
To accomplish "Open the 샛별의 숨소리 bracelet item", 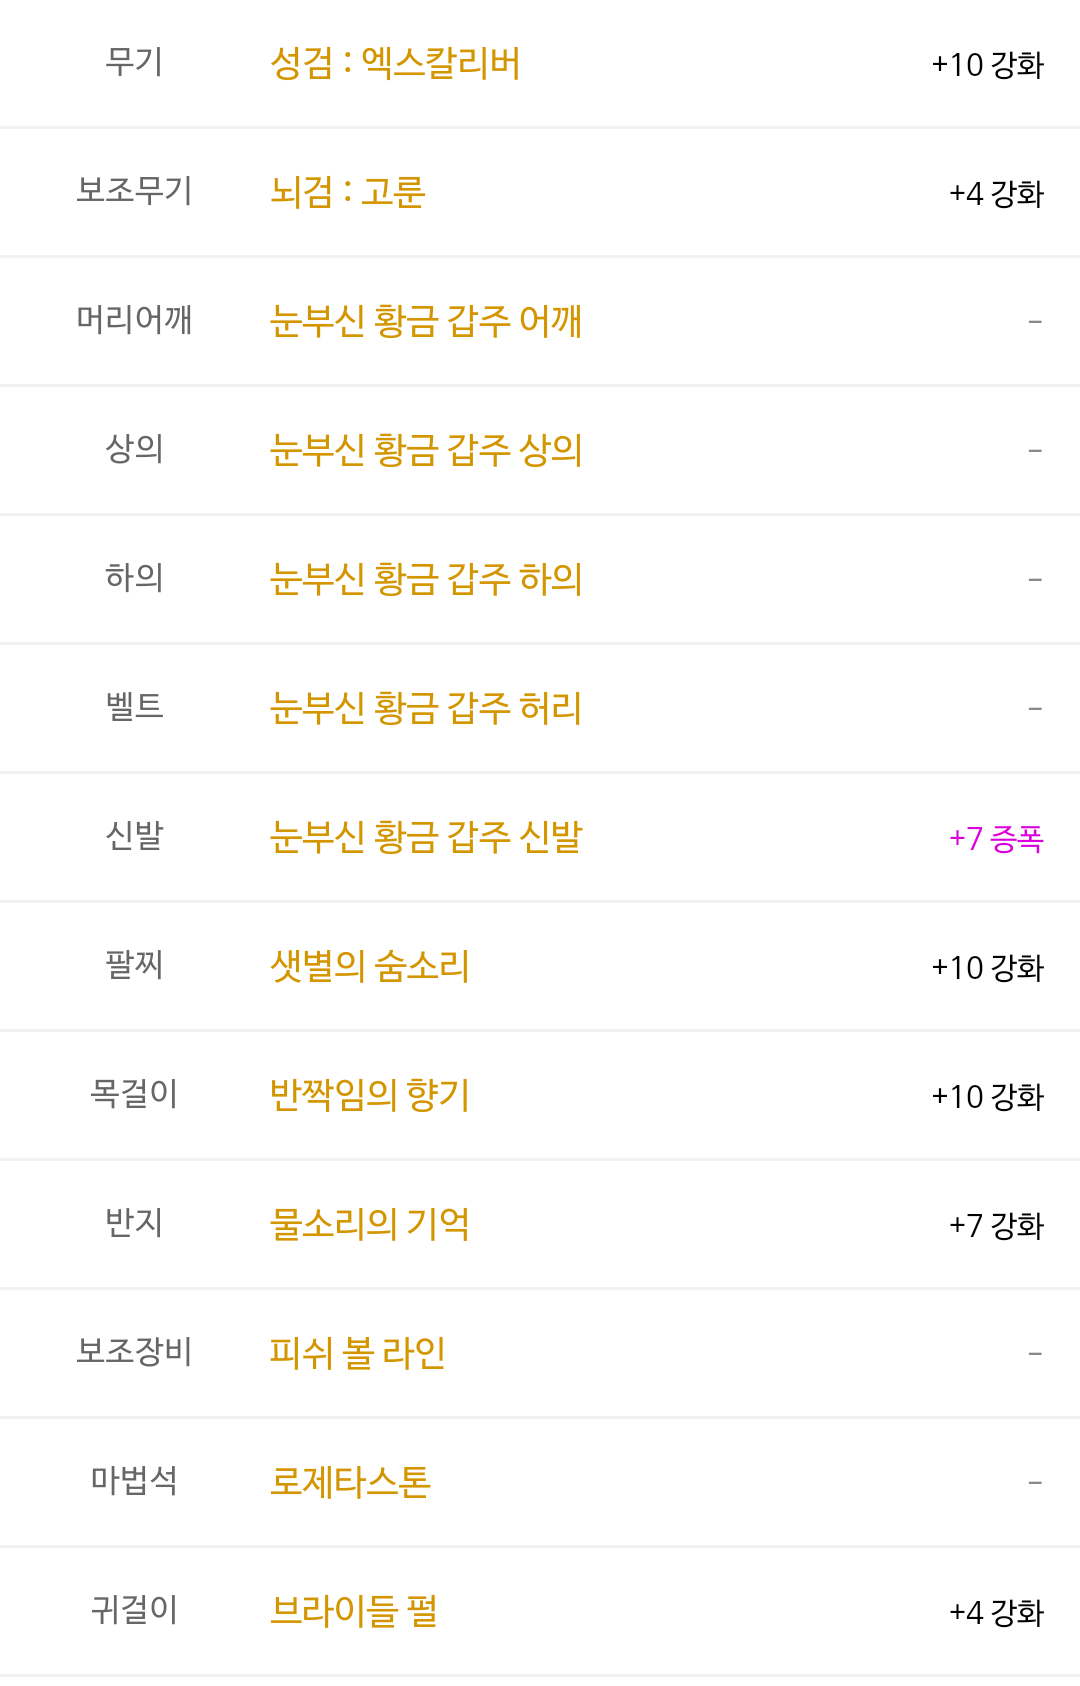I will 370,966.
